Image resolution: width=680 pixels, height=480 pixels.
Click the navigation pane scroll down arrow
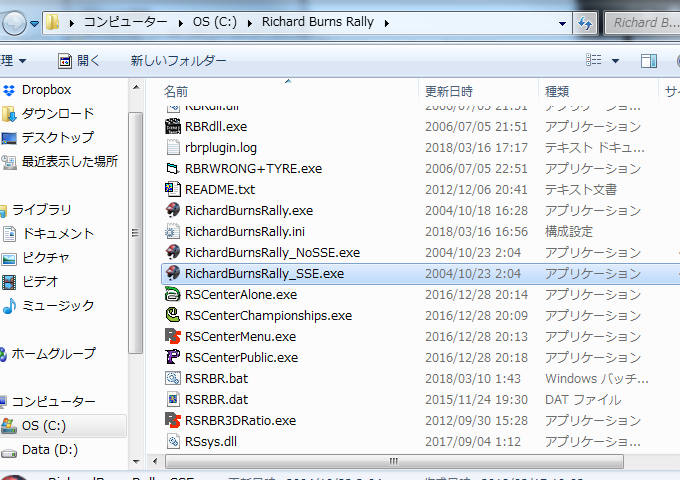coord(136,462)
